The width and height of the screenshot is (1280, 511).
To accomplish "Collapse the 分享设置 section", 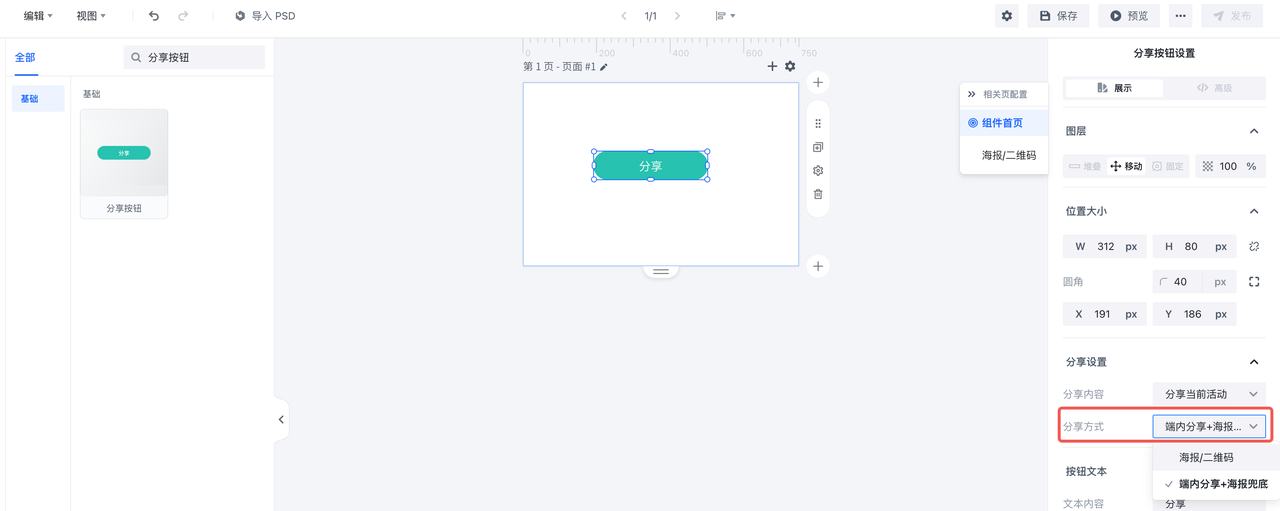I will (x=1254, y=362).
